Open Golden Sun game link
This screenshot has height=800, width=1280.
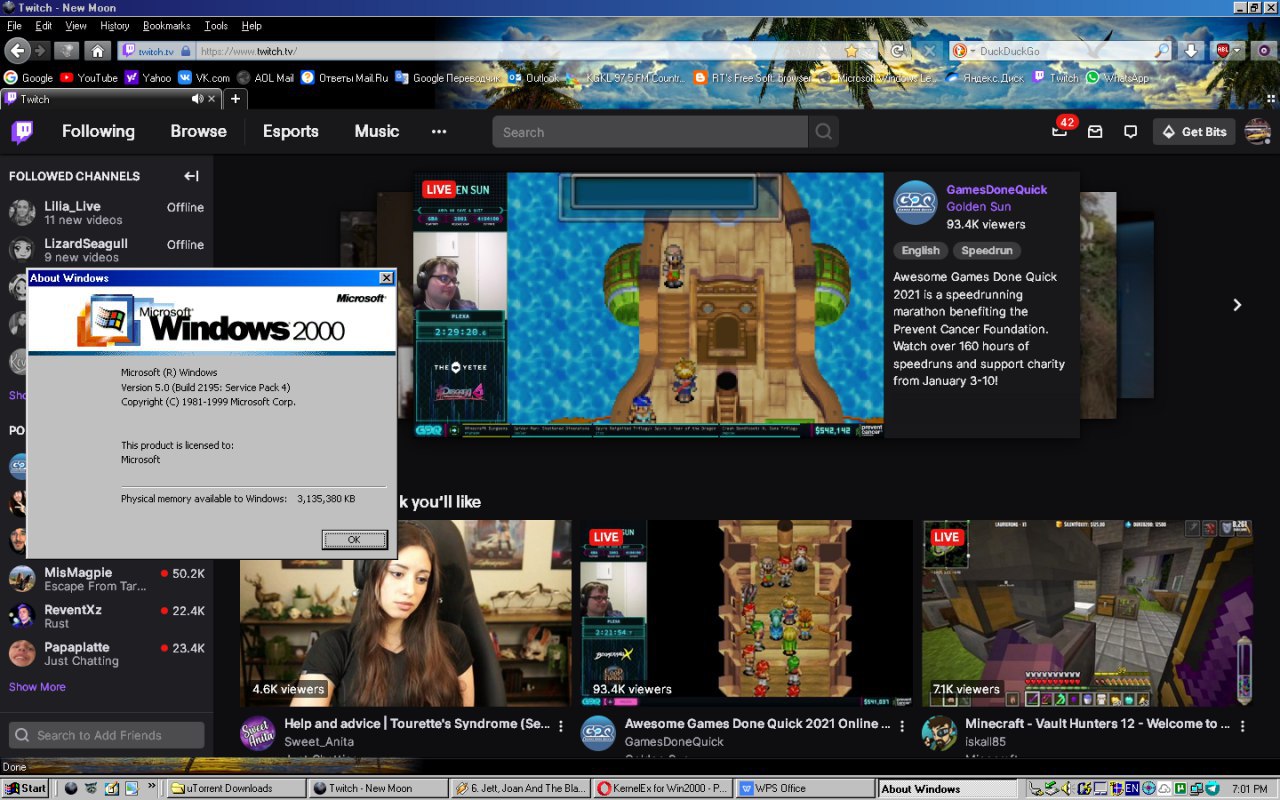tap(979, 207)
